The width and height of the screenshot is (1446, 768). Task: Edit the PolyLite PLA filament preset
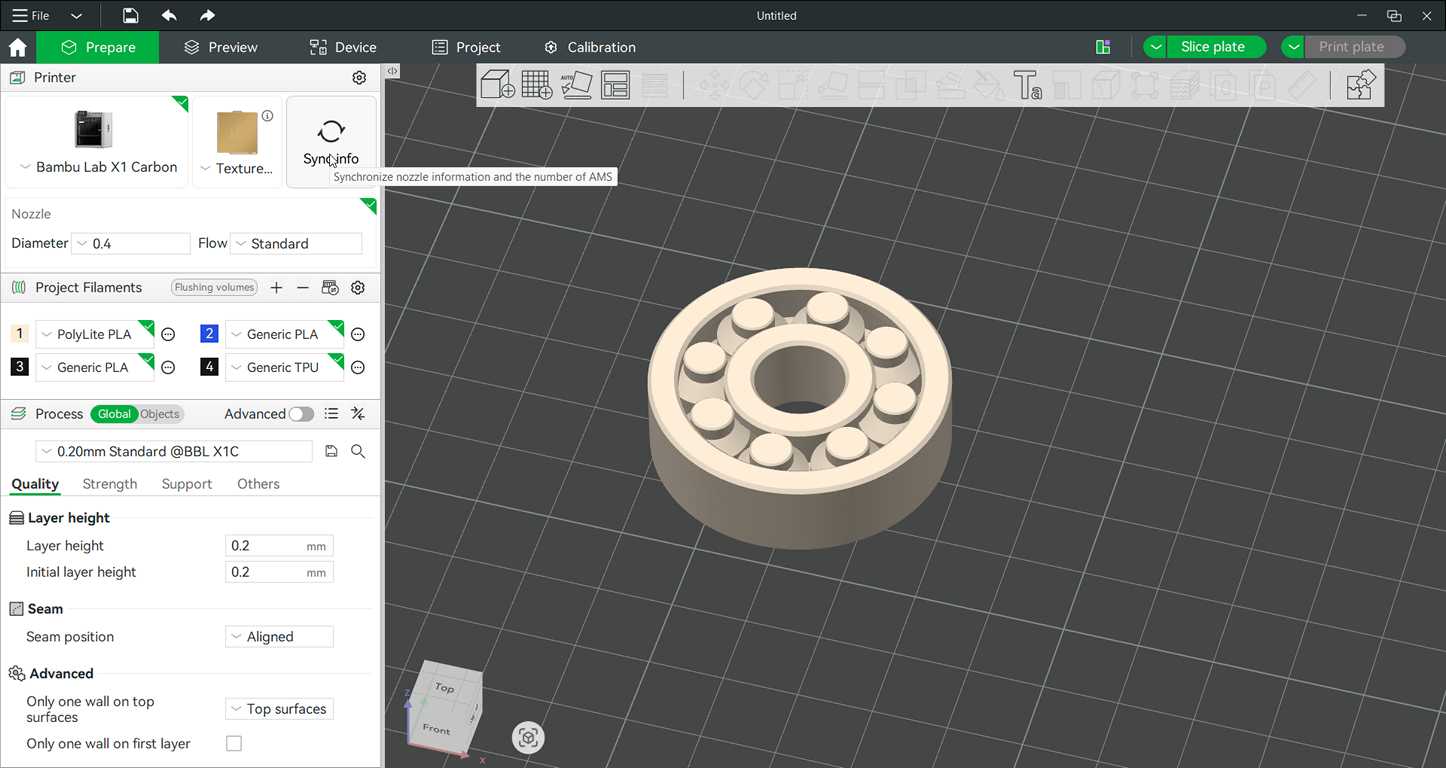click(x=168, y=334)
